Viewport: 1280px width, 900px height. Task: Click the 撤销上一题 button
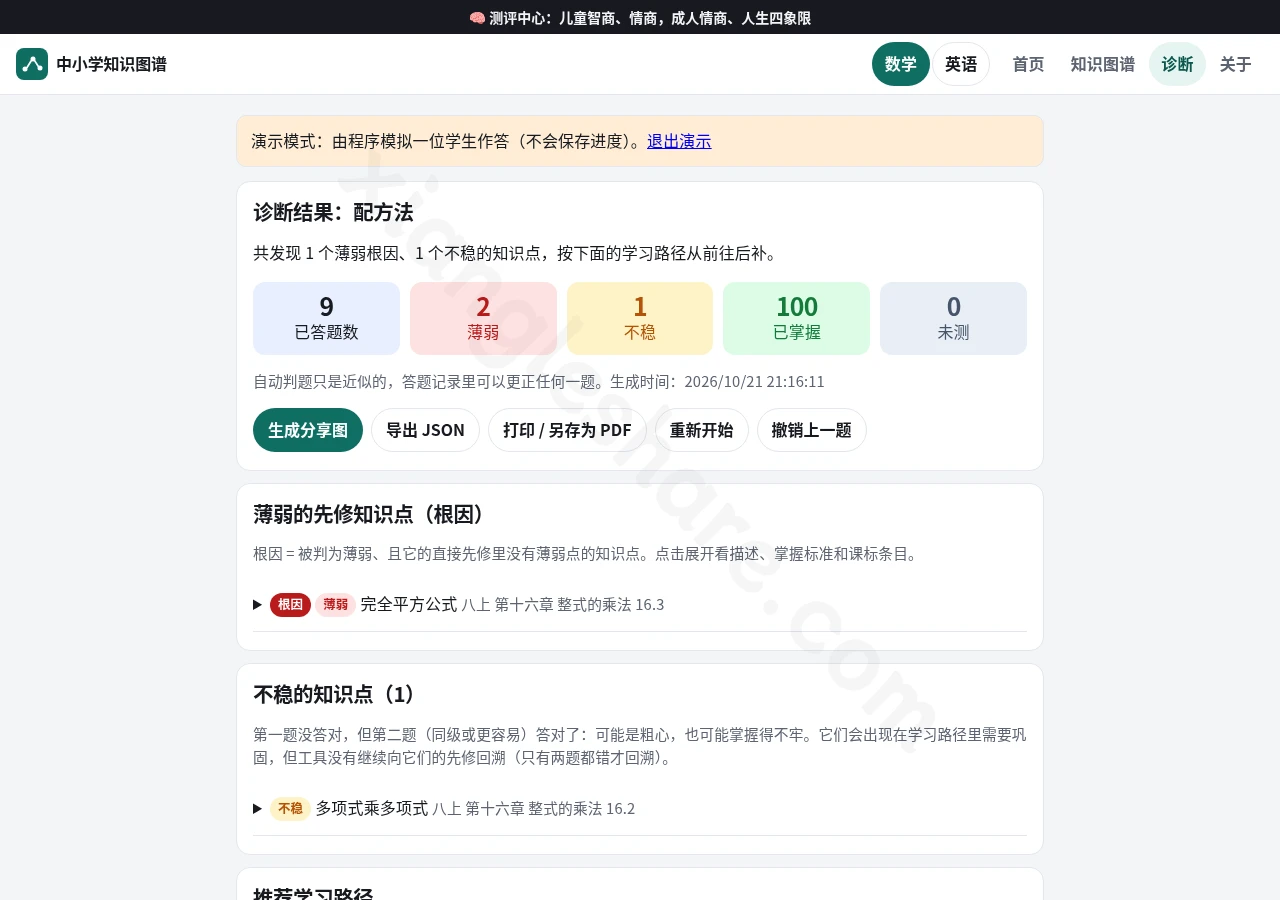pos(811,430)
